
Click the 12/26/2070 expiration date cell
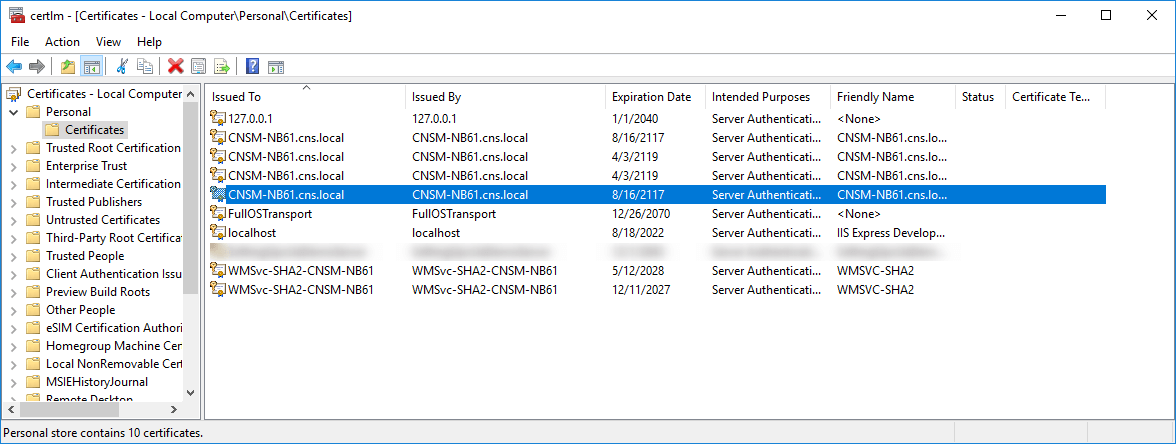[x=640, y=214]
